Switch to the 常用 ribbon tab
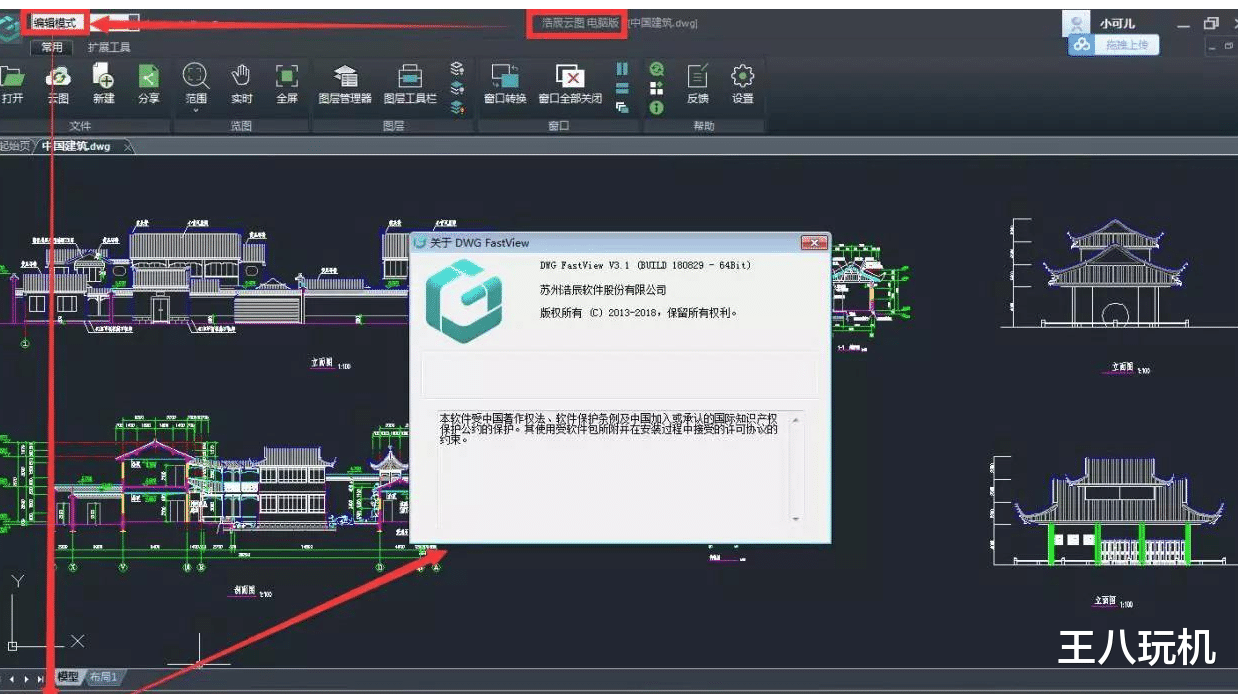The height and width of the screenshot is (694, 1238). point(52,47)
